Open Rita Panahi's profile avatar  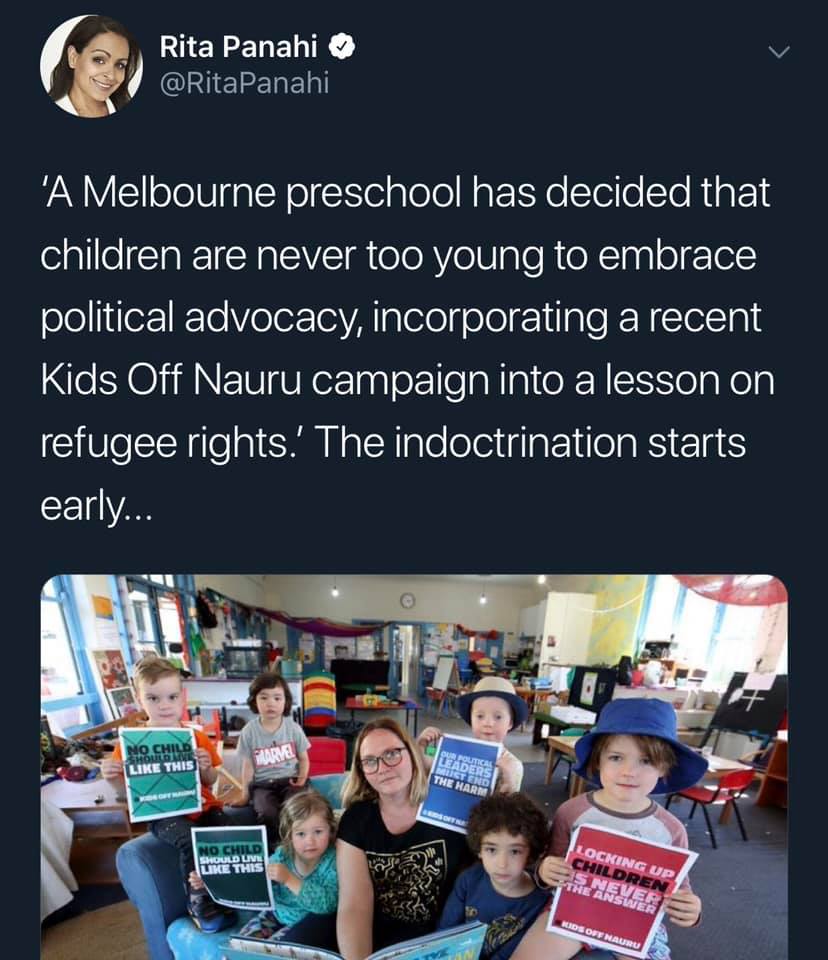coord(91,66)
